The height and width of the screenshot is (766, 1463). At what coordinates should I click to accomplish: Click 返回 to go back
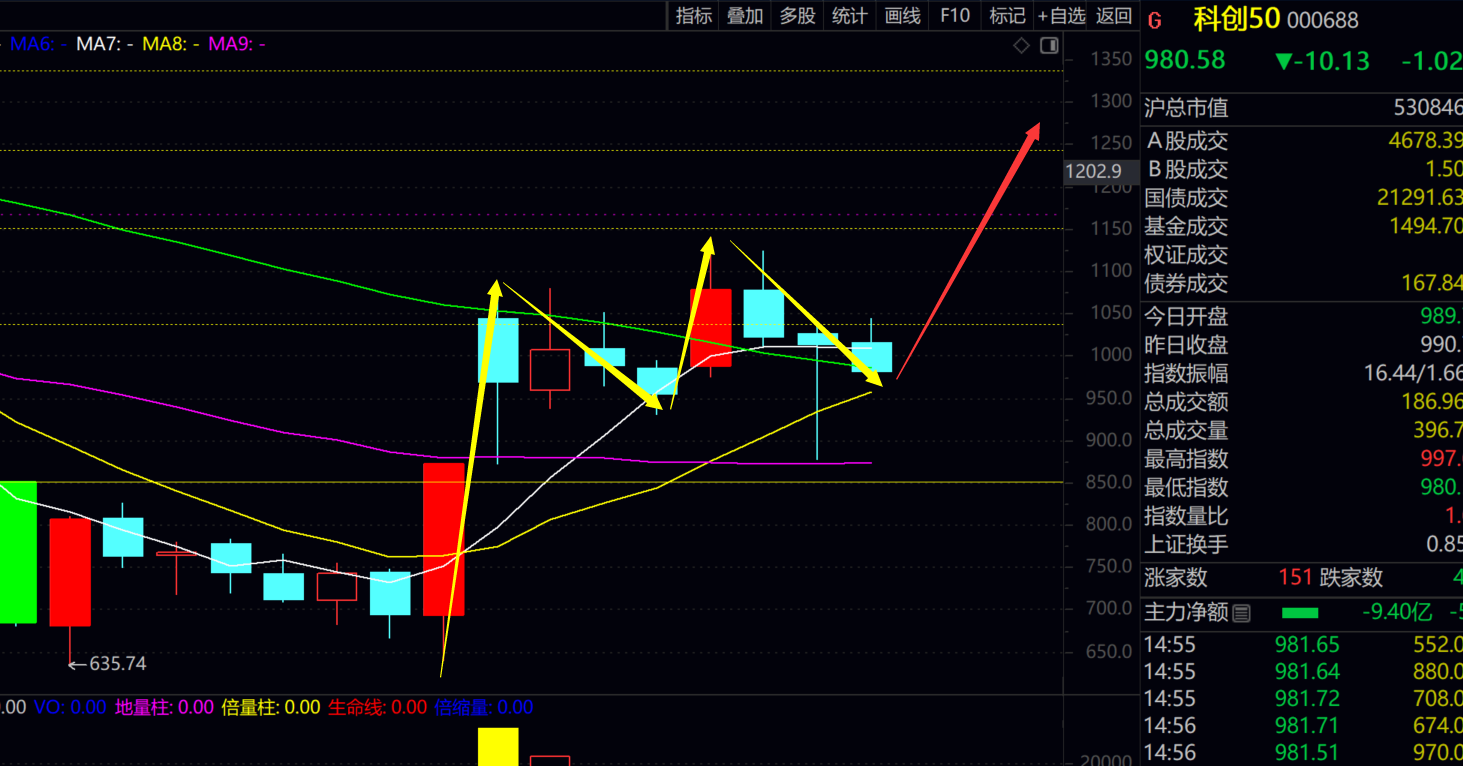coord(1113,15)
